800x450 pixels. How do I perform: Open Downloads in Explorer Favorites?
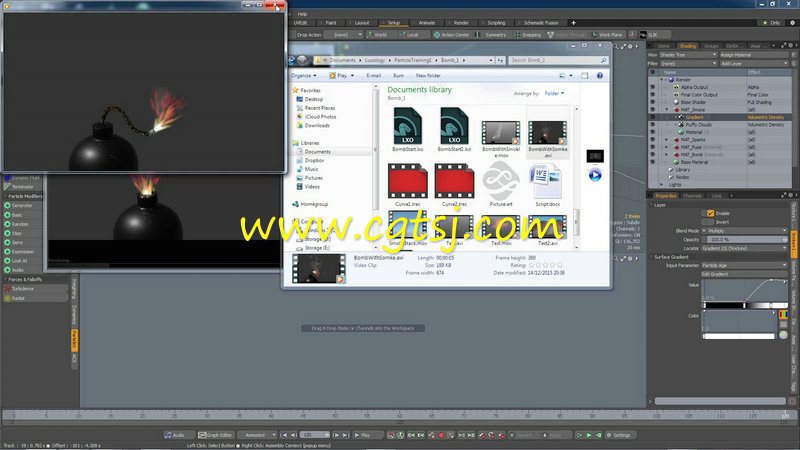[x=317, y=125]
